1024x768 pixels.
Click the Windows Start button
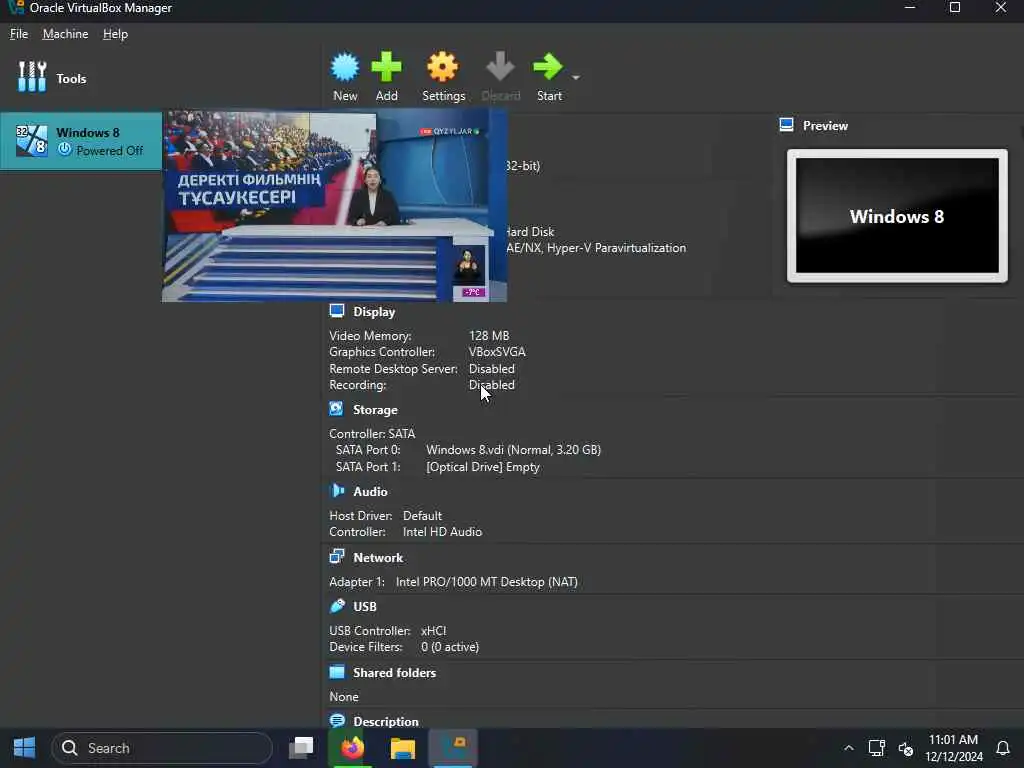pyautogui.click(x=25, y=747)
